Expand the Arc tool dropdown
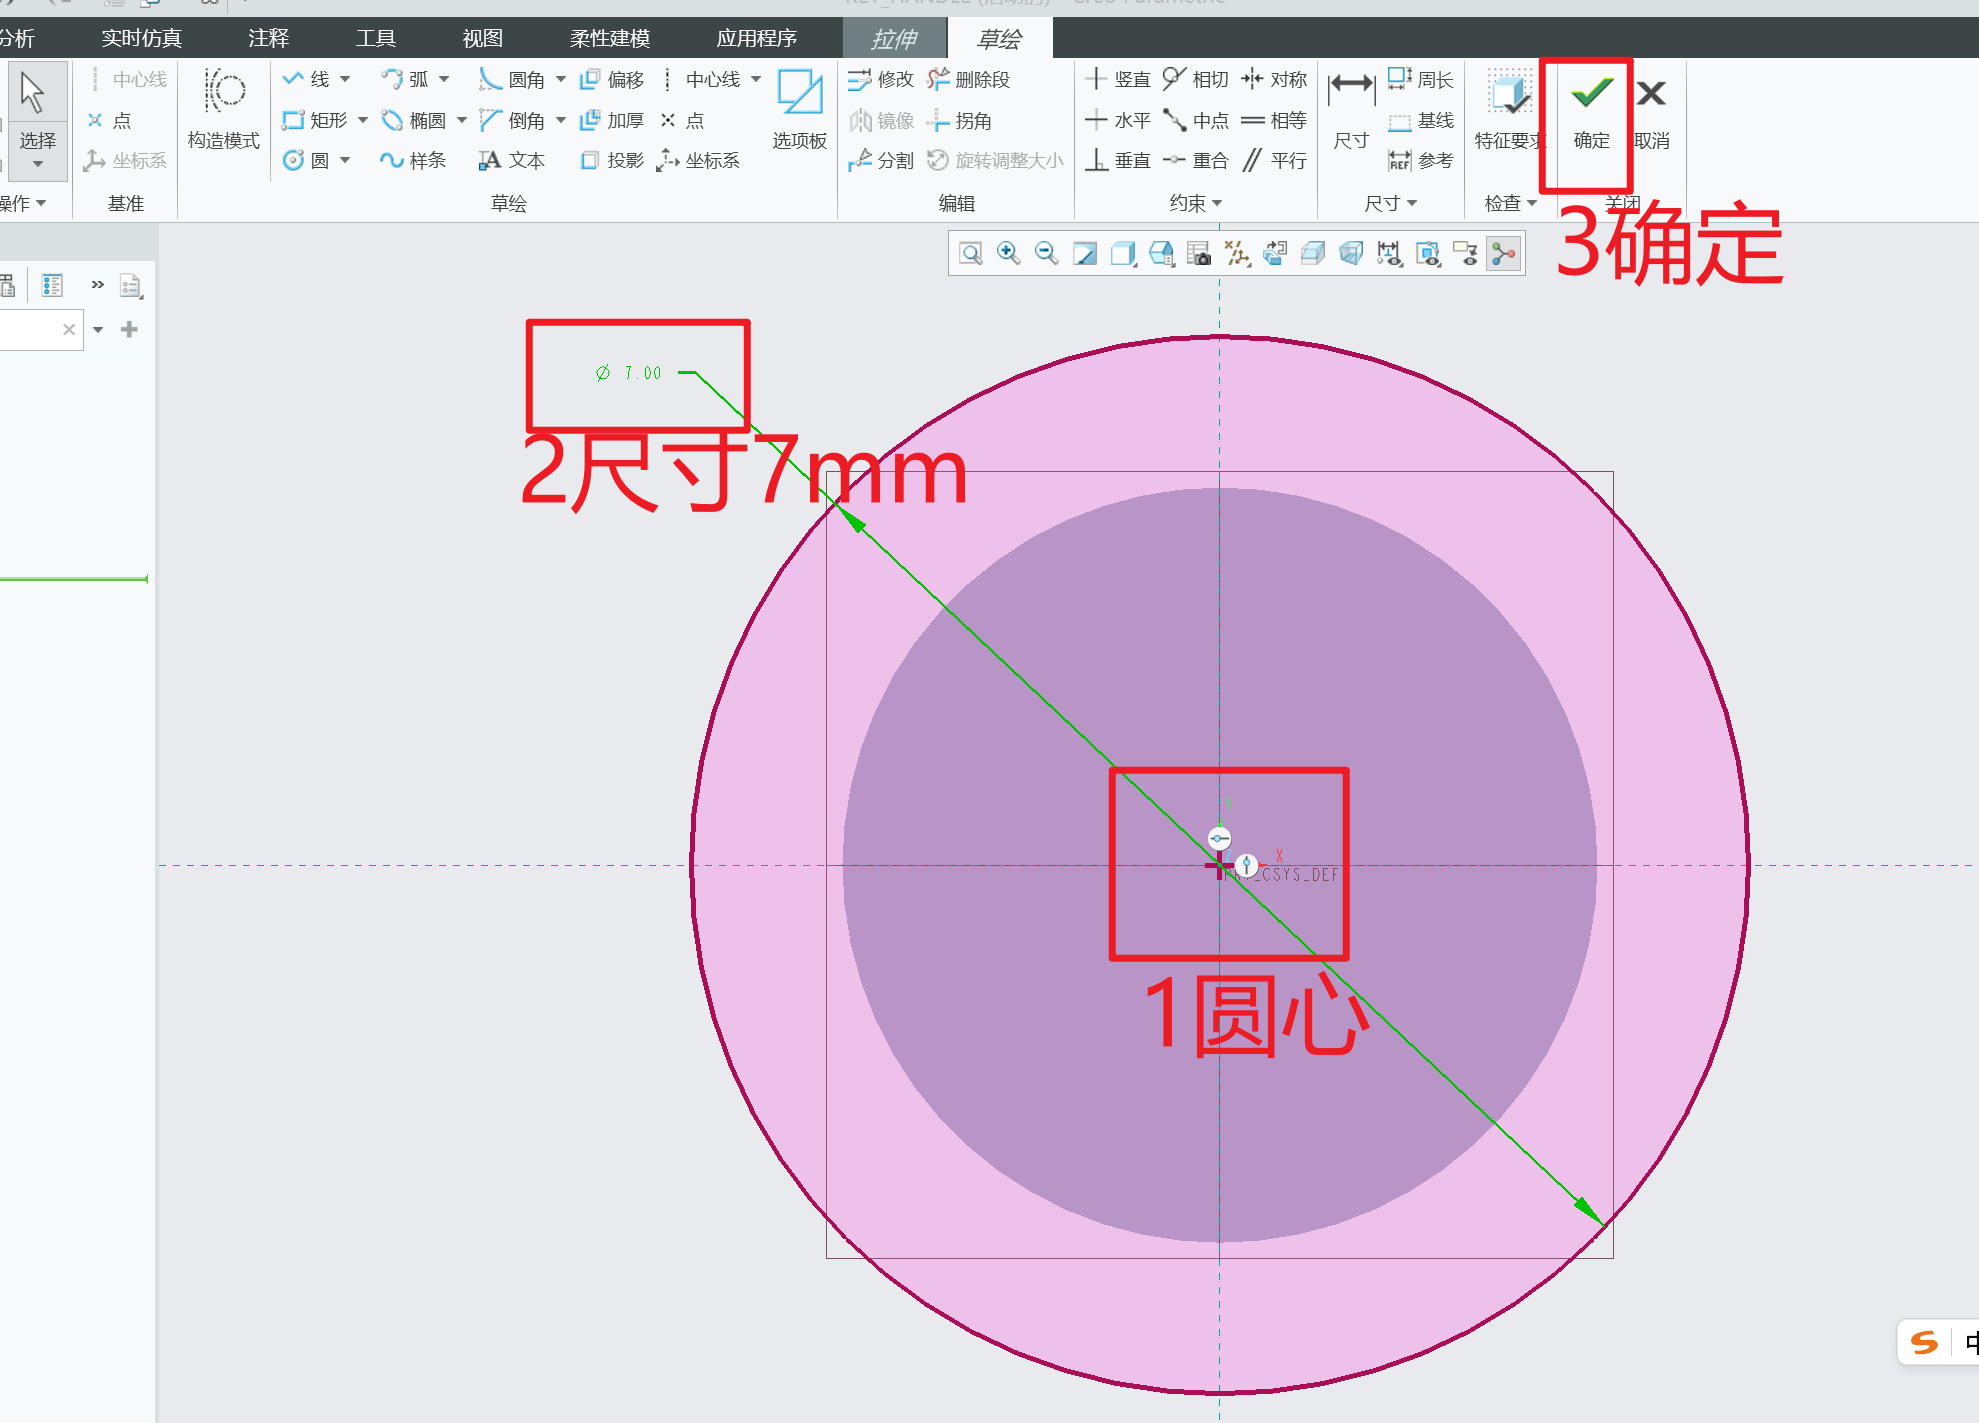 coord(442,79)
